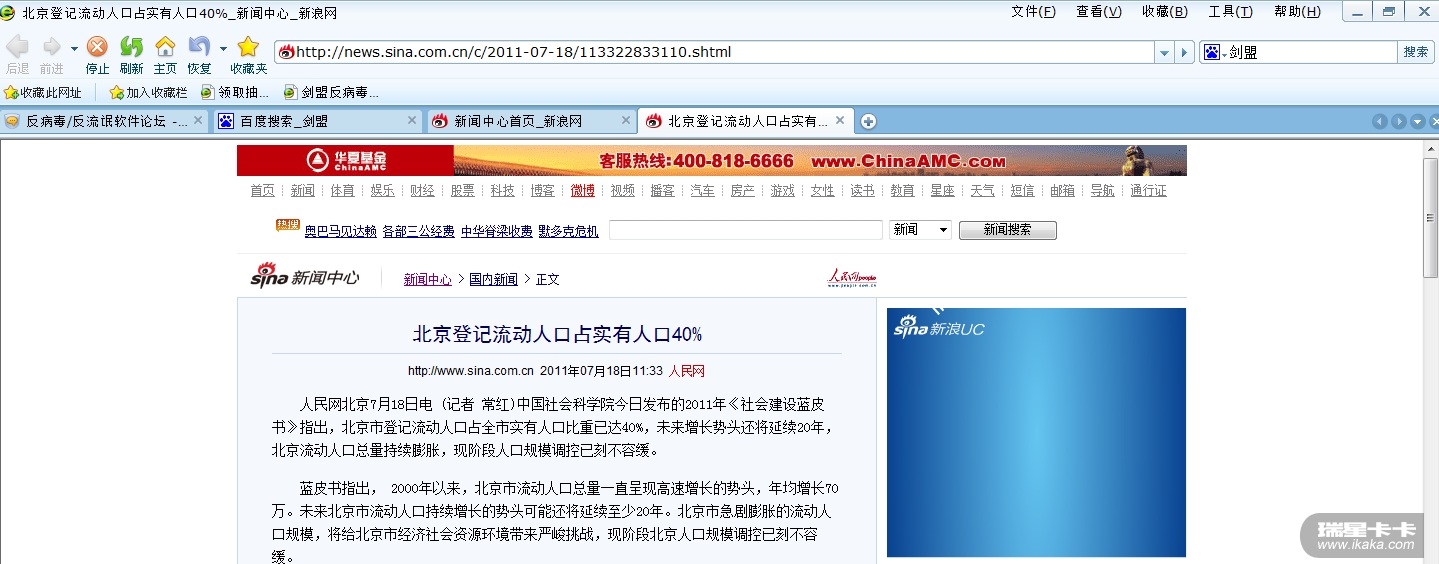Close the 反病毒/反流氓软件论坛 tab

click(x=198, y=120)
